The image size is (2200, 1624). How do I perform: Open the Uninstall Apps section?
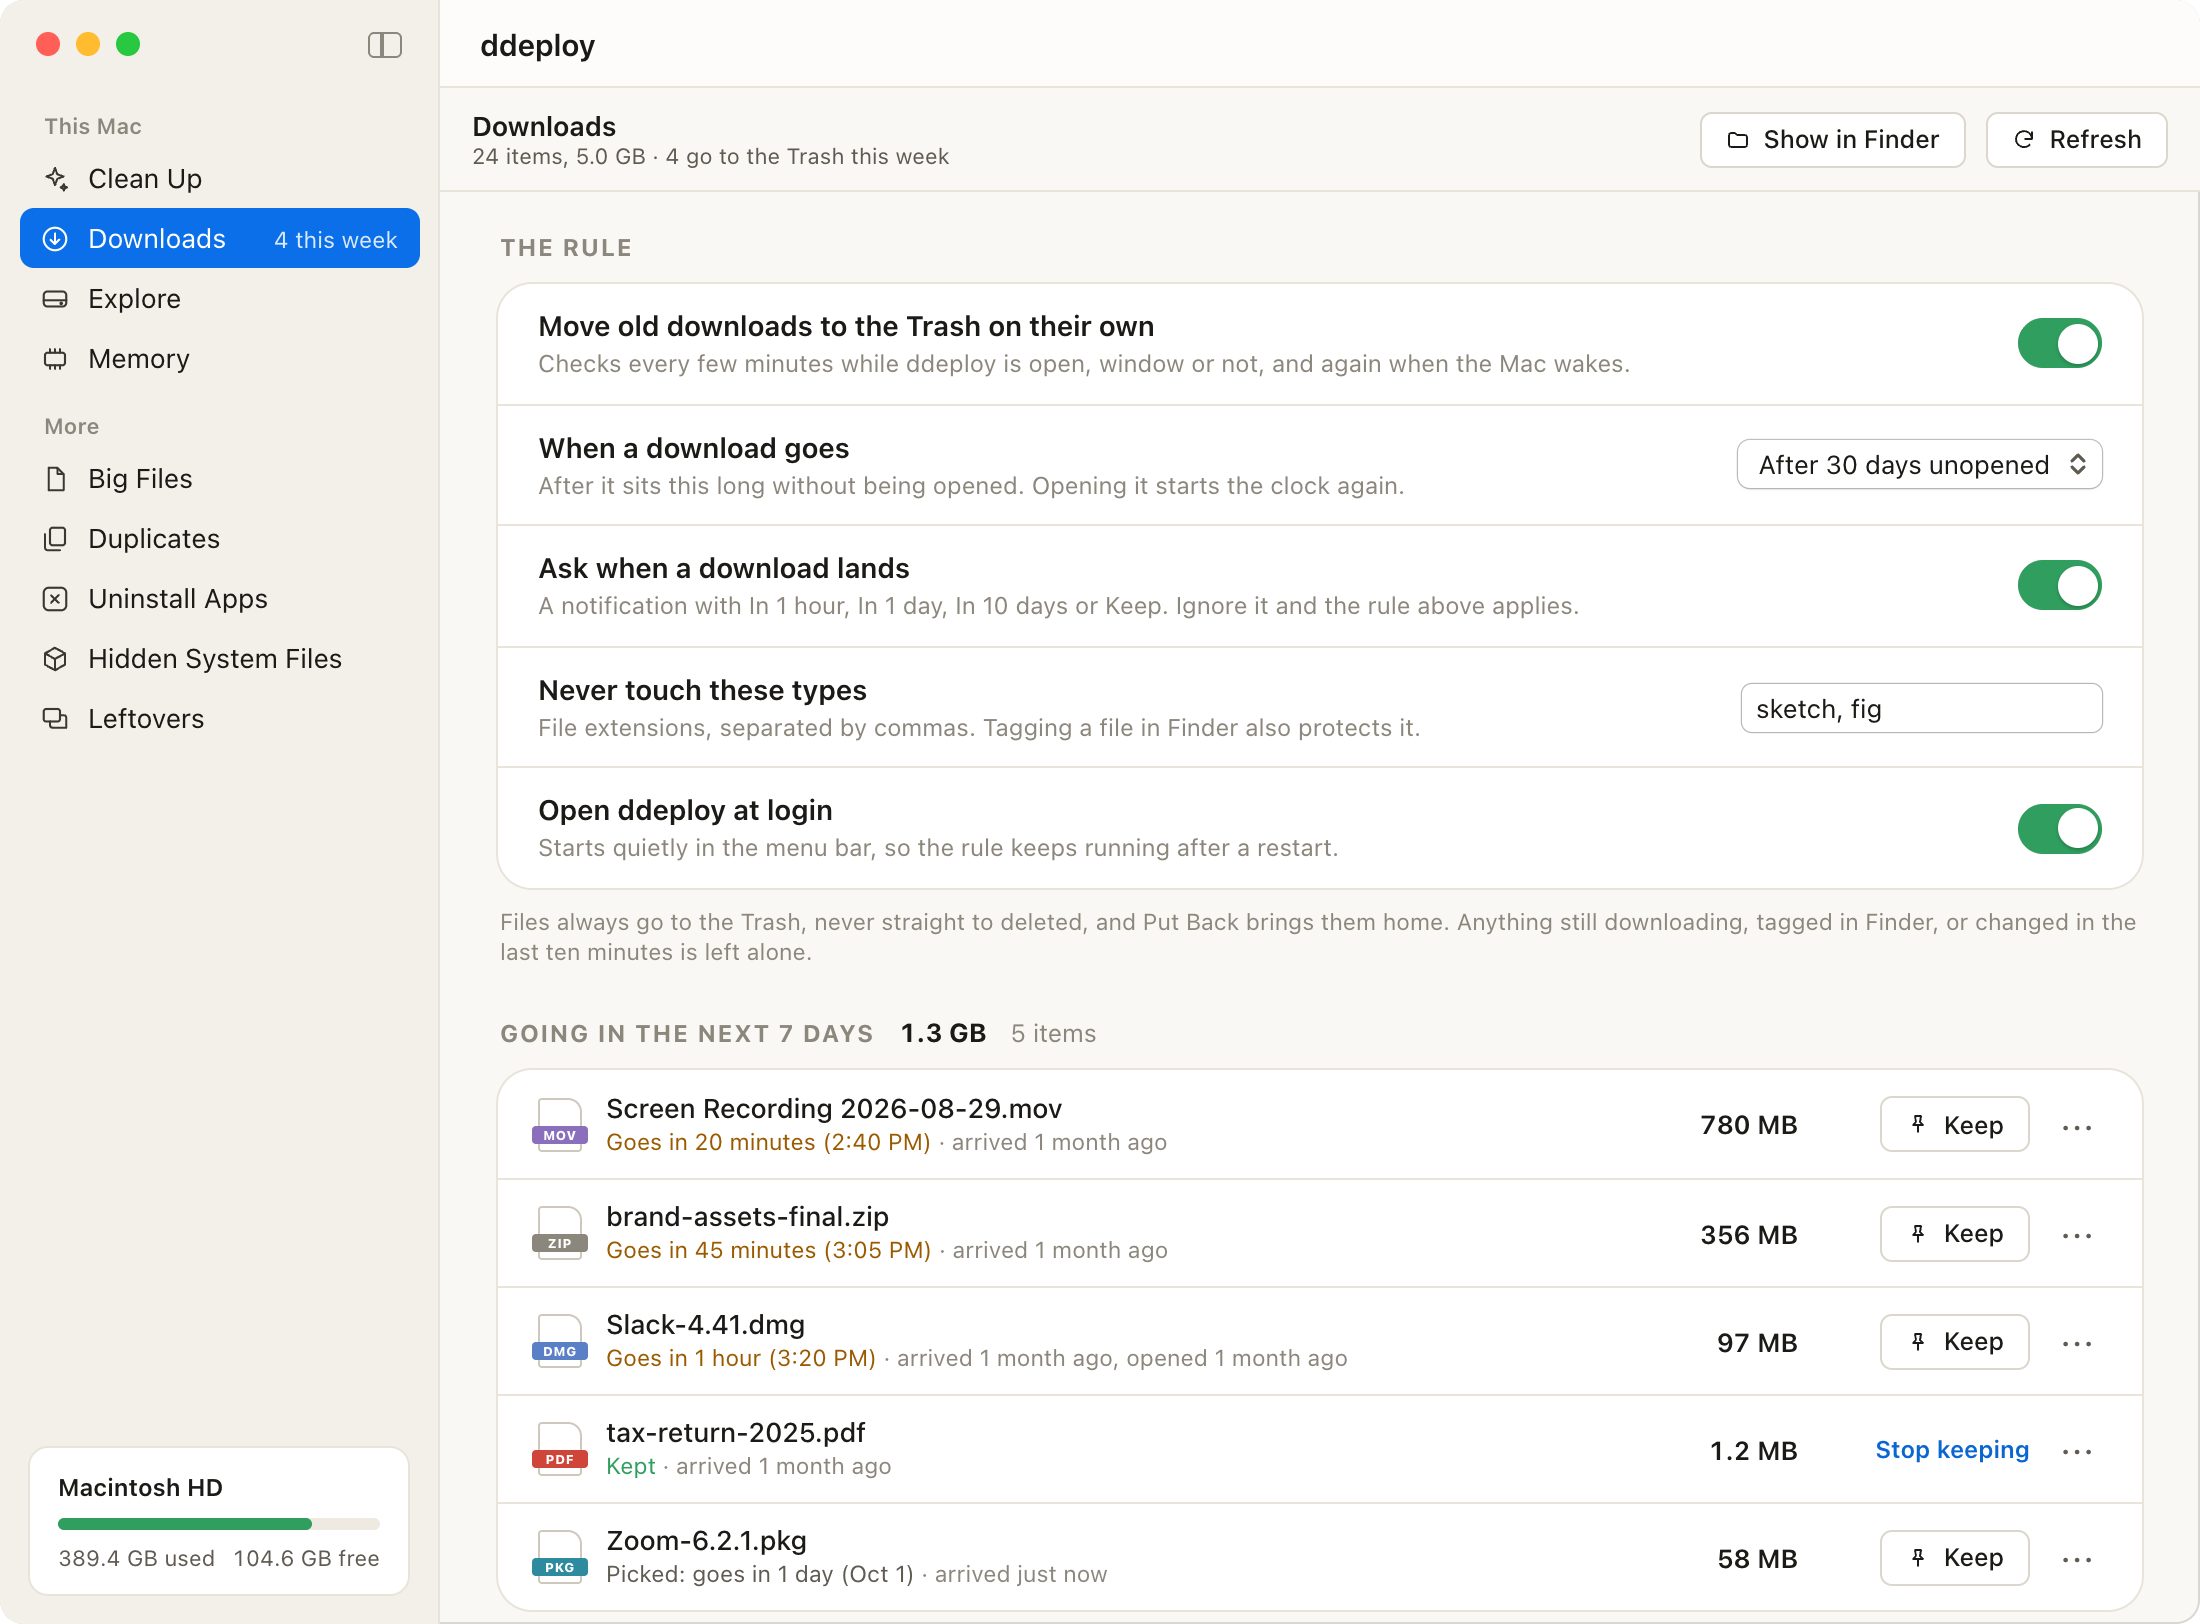pyautogui.click(x=220, y=599)
